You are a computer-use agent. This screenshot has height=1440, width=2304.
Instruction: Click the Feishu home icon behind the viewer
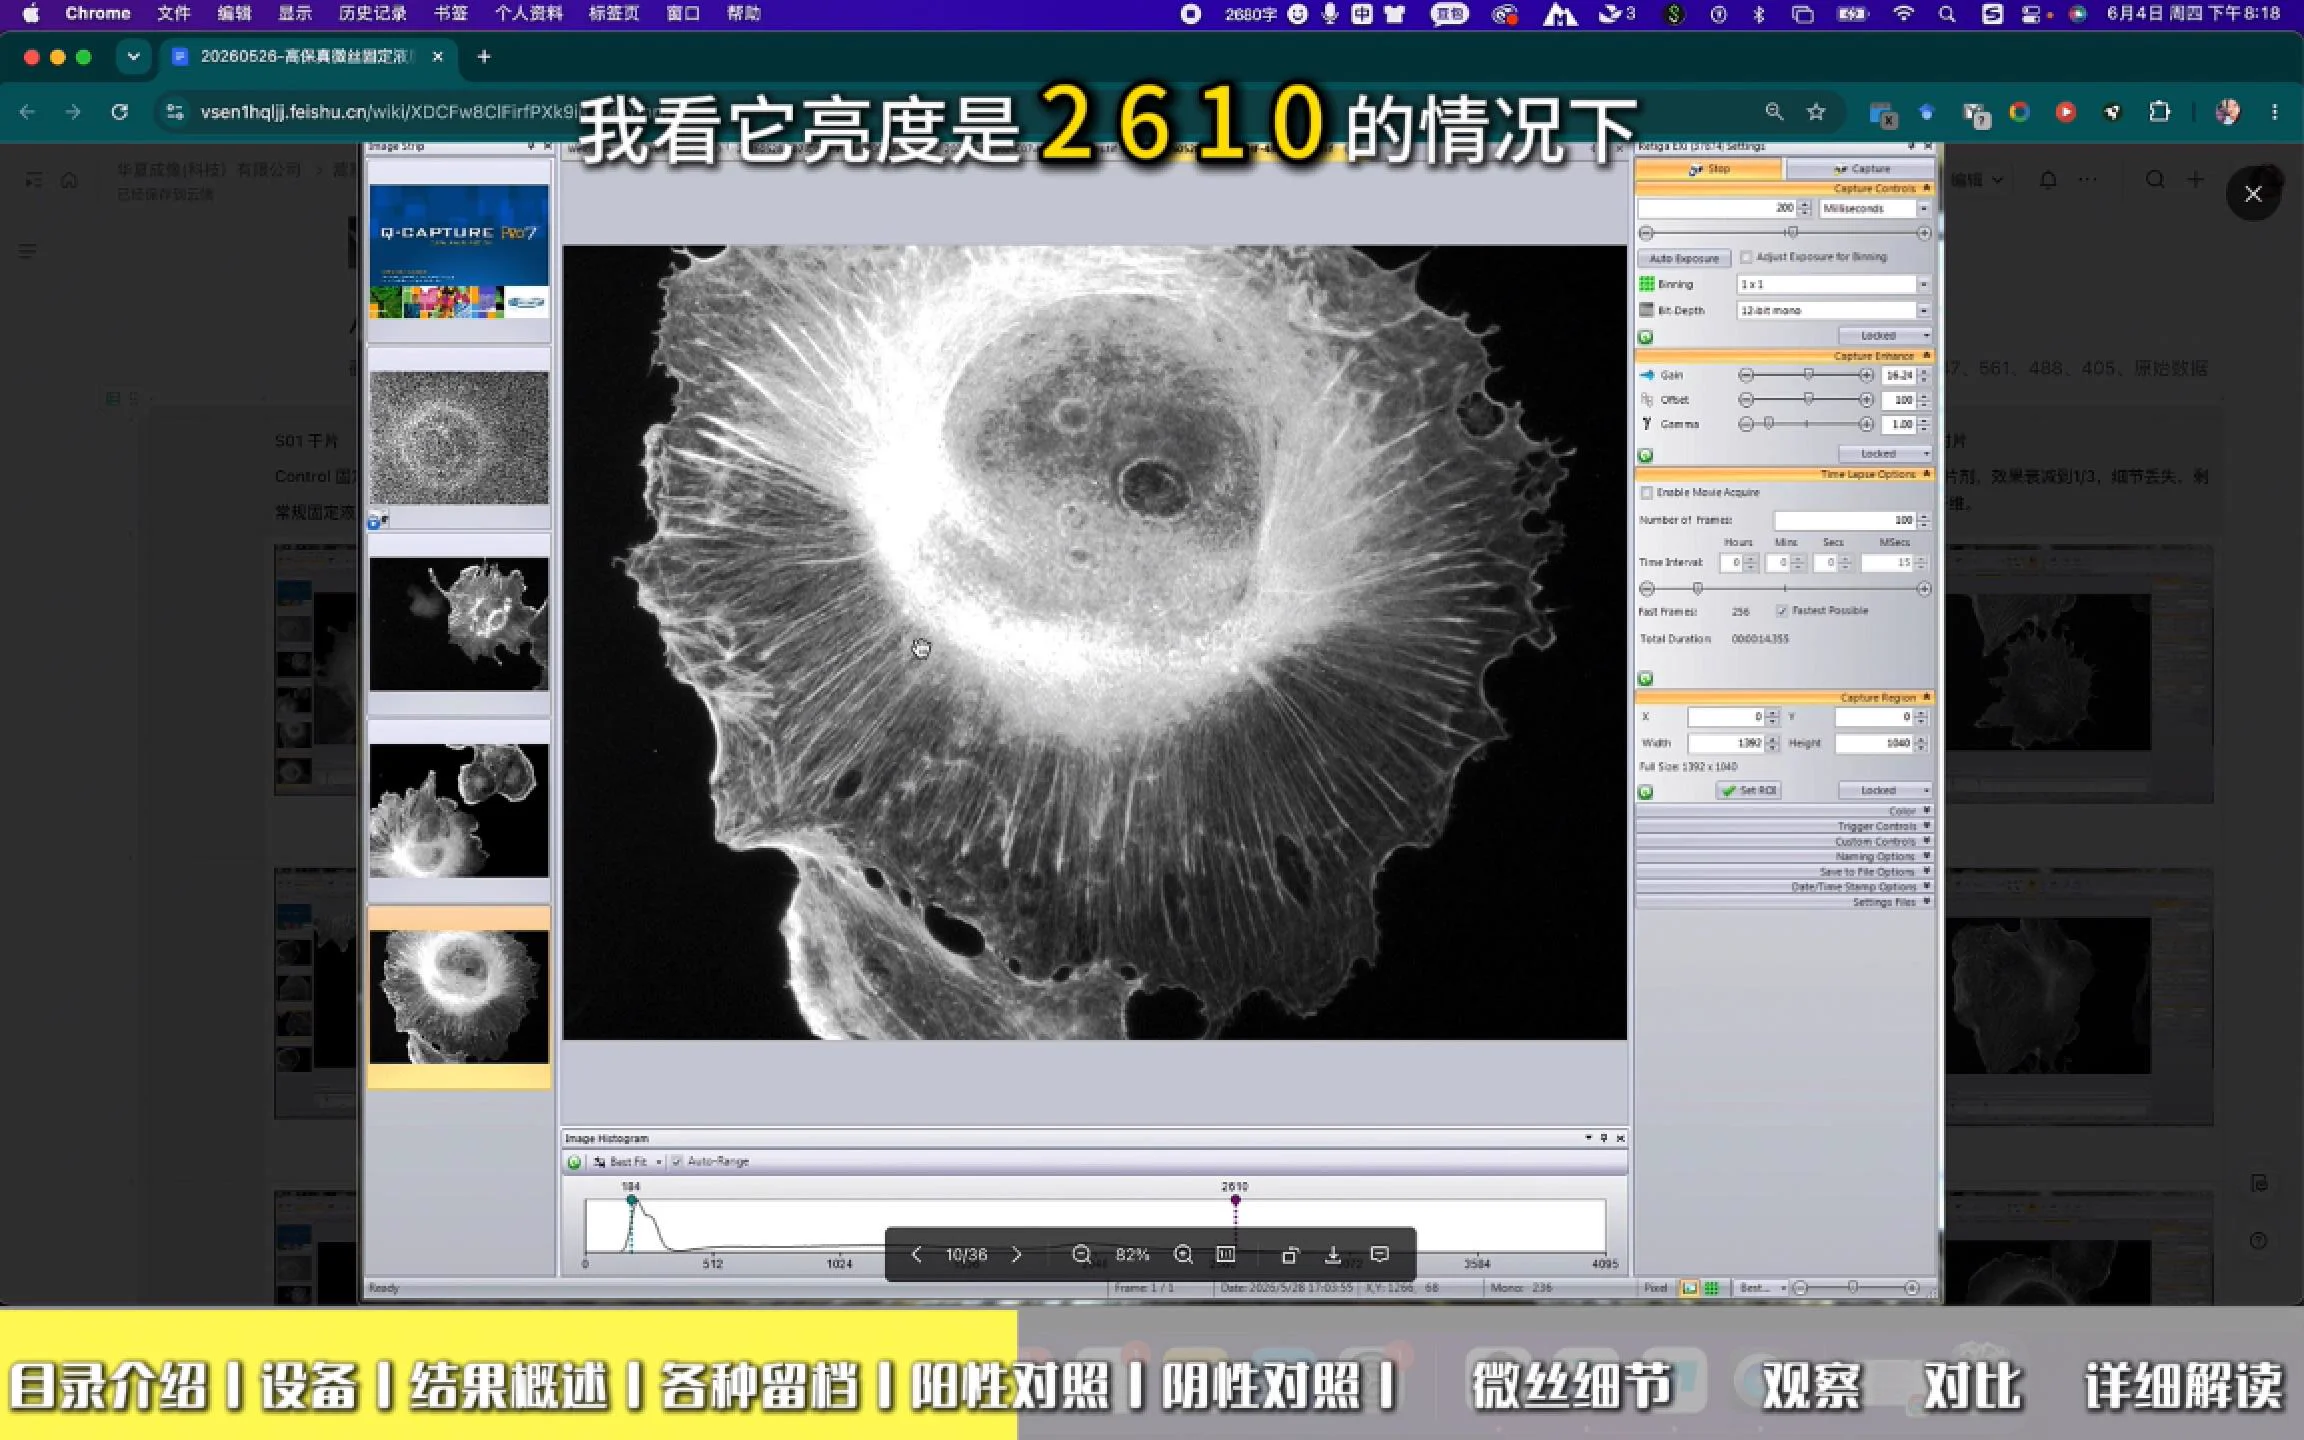69,180
